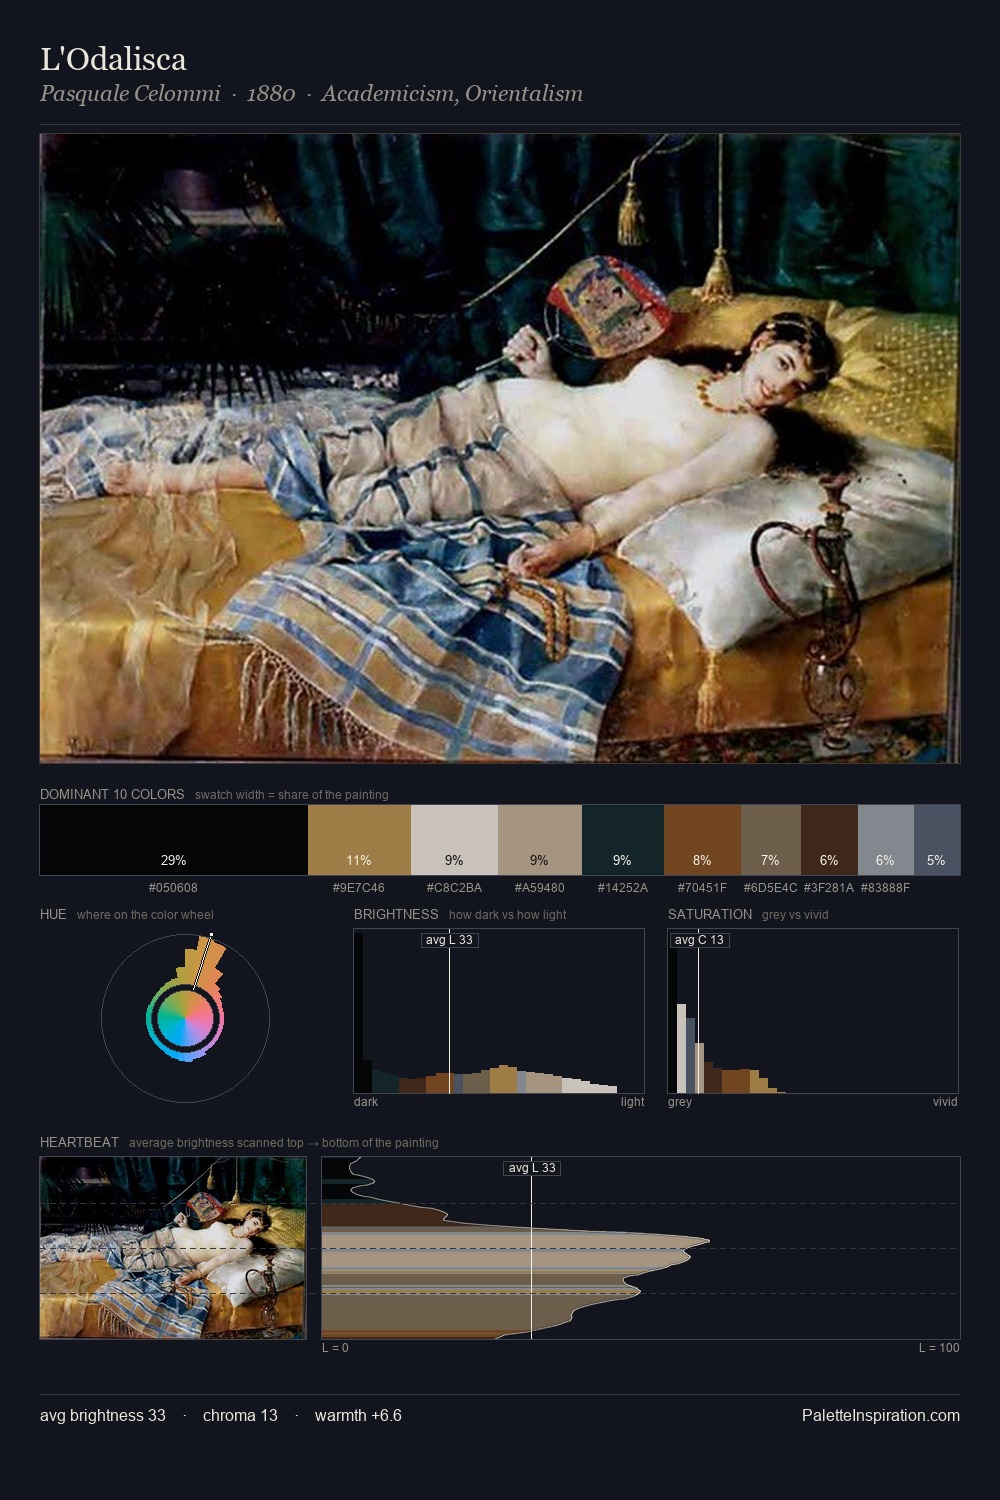Click the avg L 33 heartbeat label
Screen dimensions: 1000x1500
pos(532,1168)
